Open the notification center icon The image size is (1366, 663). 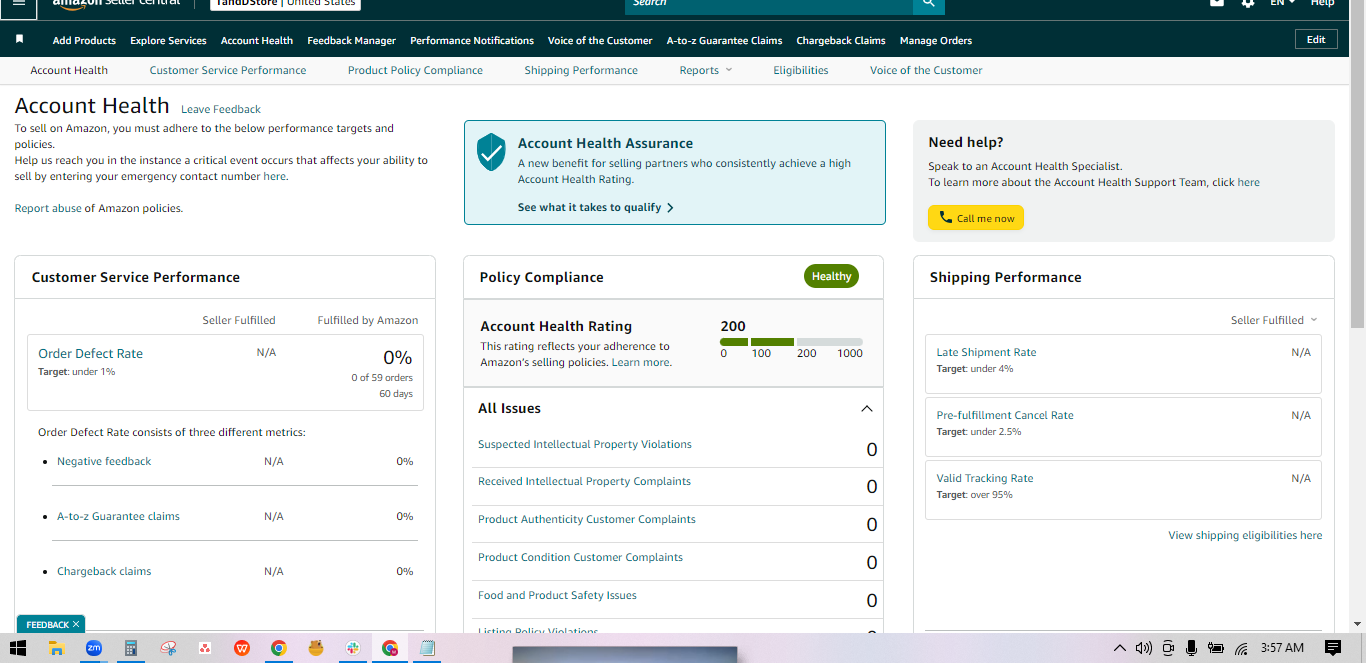tap(1332, 648)
